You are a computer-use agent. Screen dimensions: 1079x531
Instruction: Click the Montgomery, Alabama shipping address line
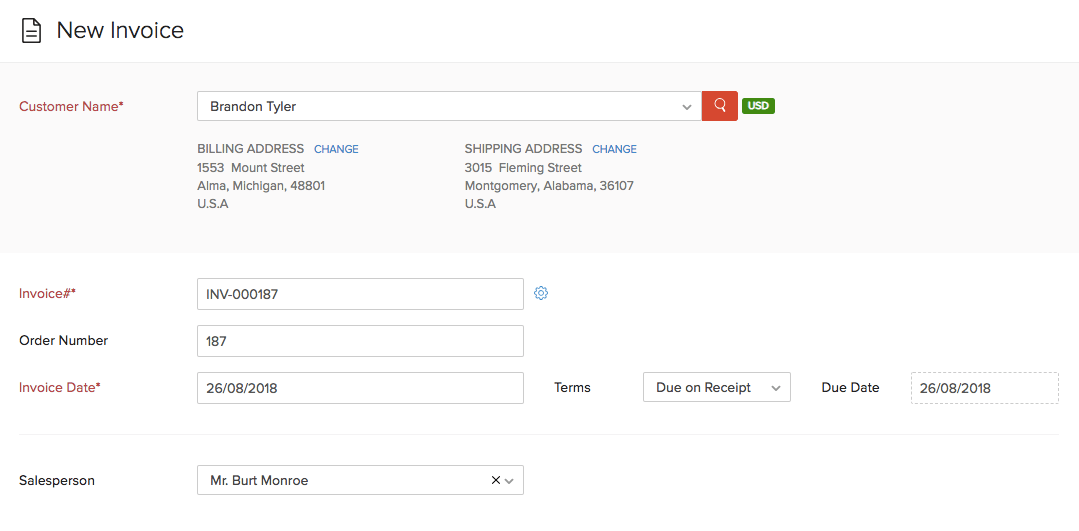pos(549,186)
